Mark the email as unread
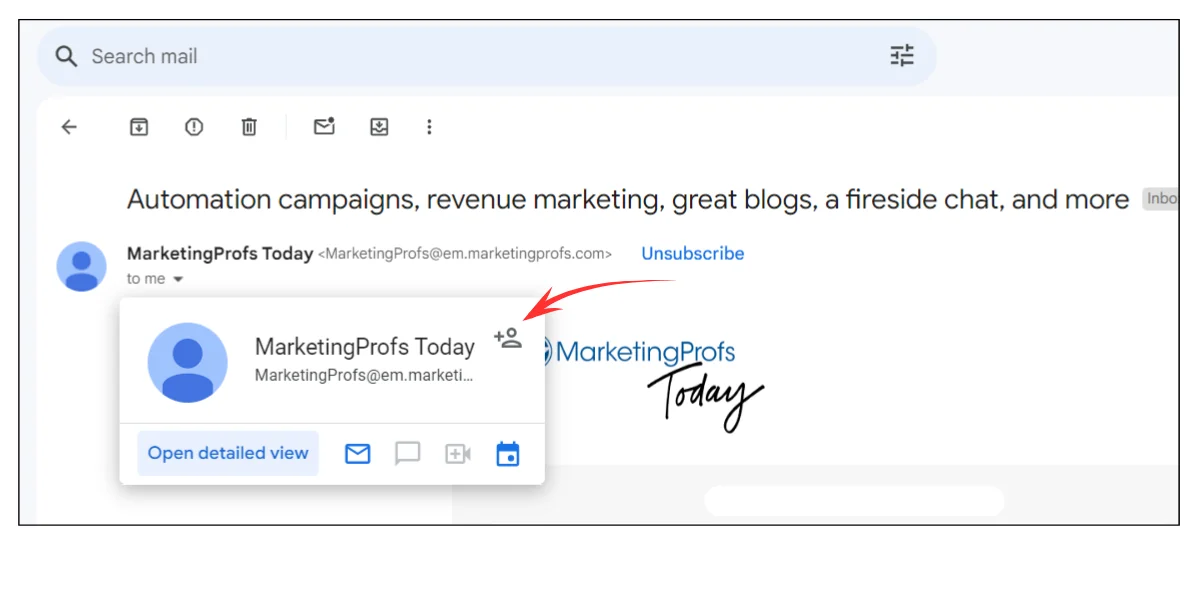Screen dimensions: 1200x600 pyautogui.click(x=324, y=127)
